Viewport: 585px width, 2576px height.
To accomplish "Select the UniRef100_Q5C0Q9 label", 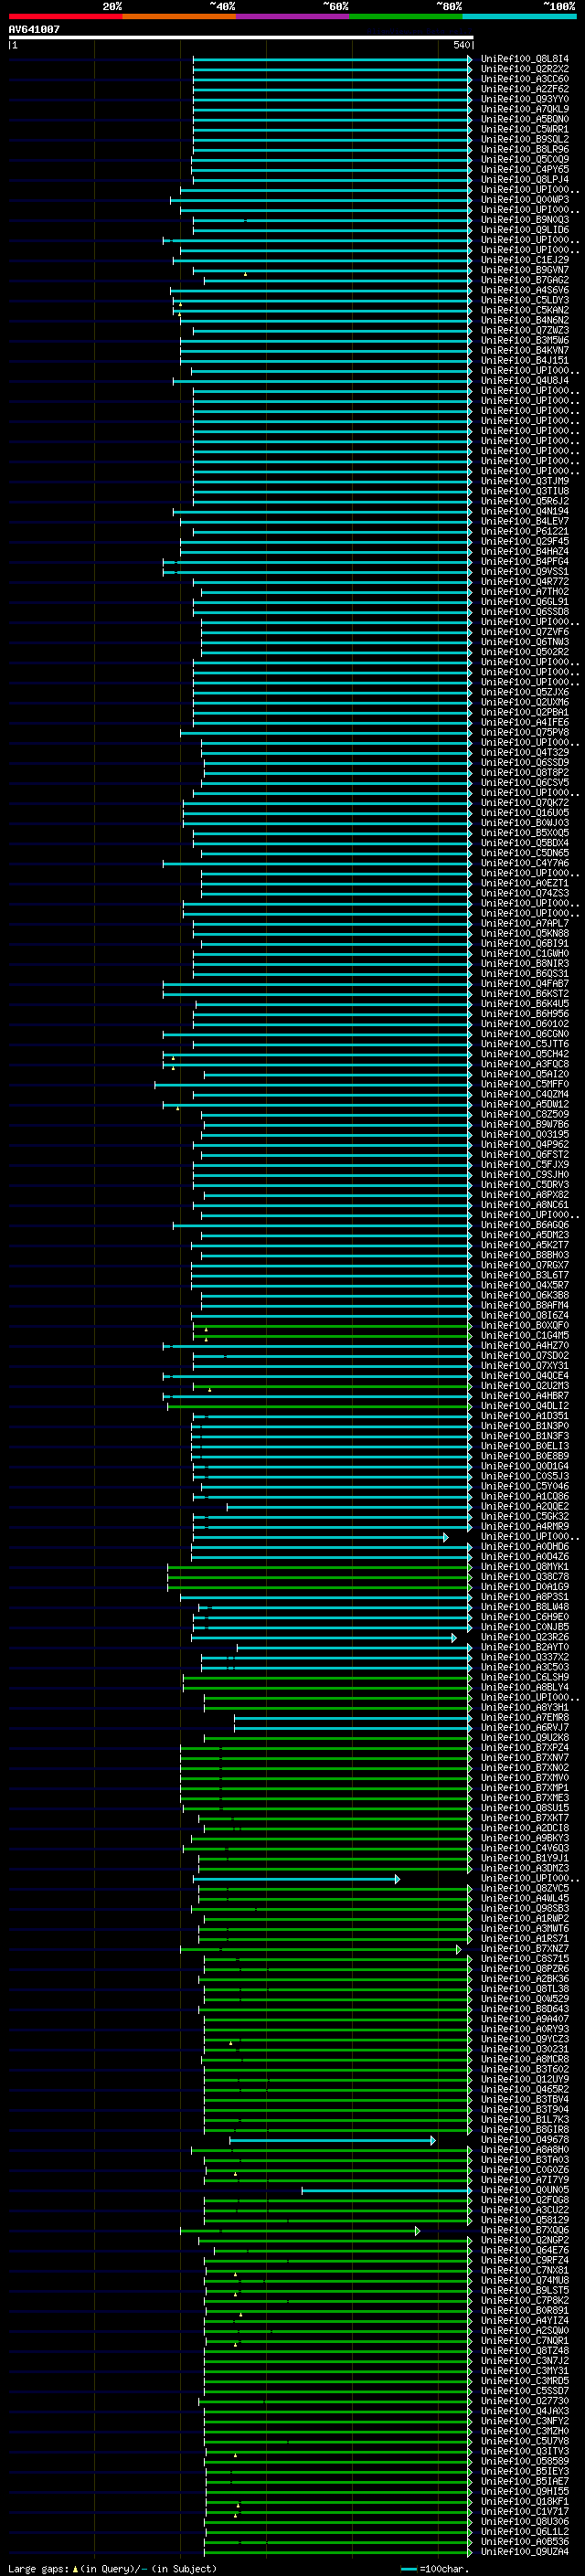I will 524,159.
